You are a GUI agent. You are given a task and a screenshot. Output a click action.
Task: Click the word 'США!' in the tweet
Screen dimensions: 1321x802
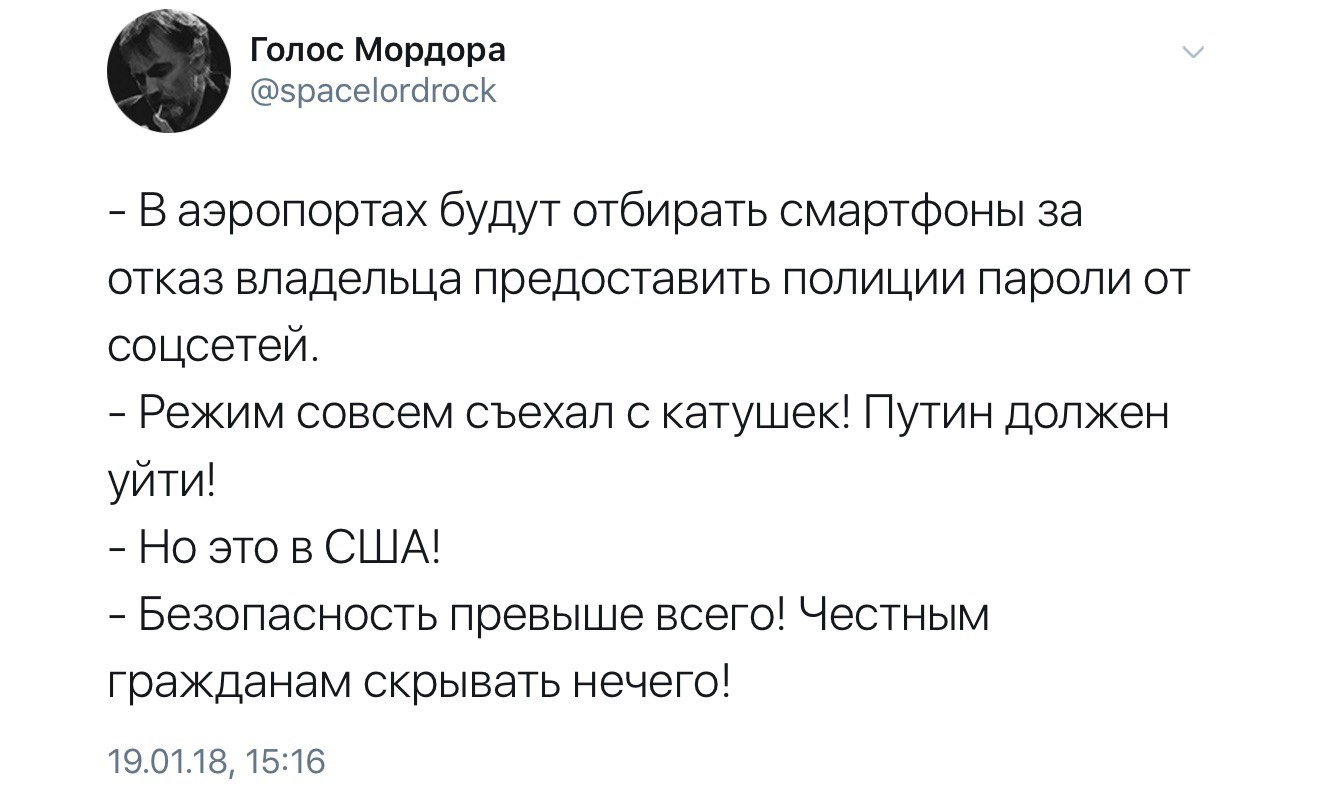[x=383, y=547]
